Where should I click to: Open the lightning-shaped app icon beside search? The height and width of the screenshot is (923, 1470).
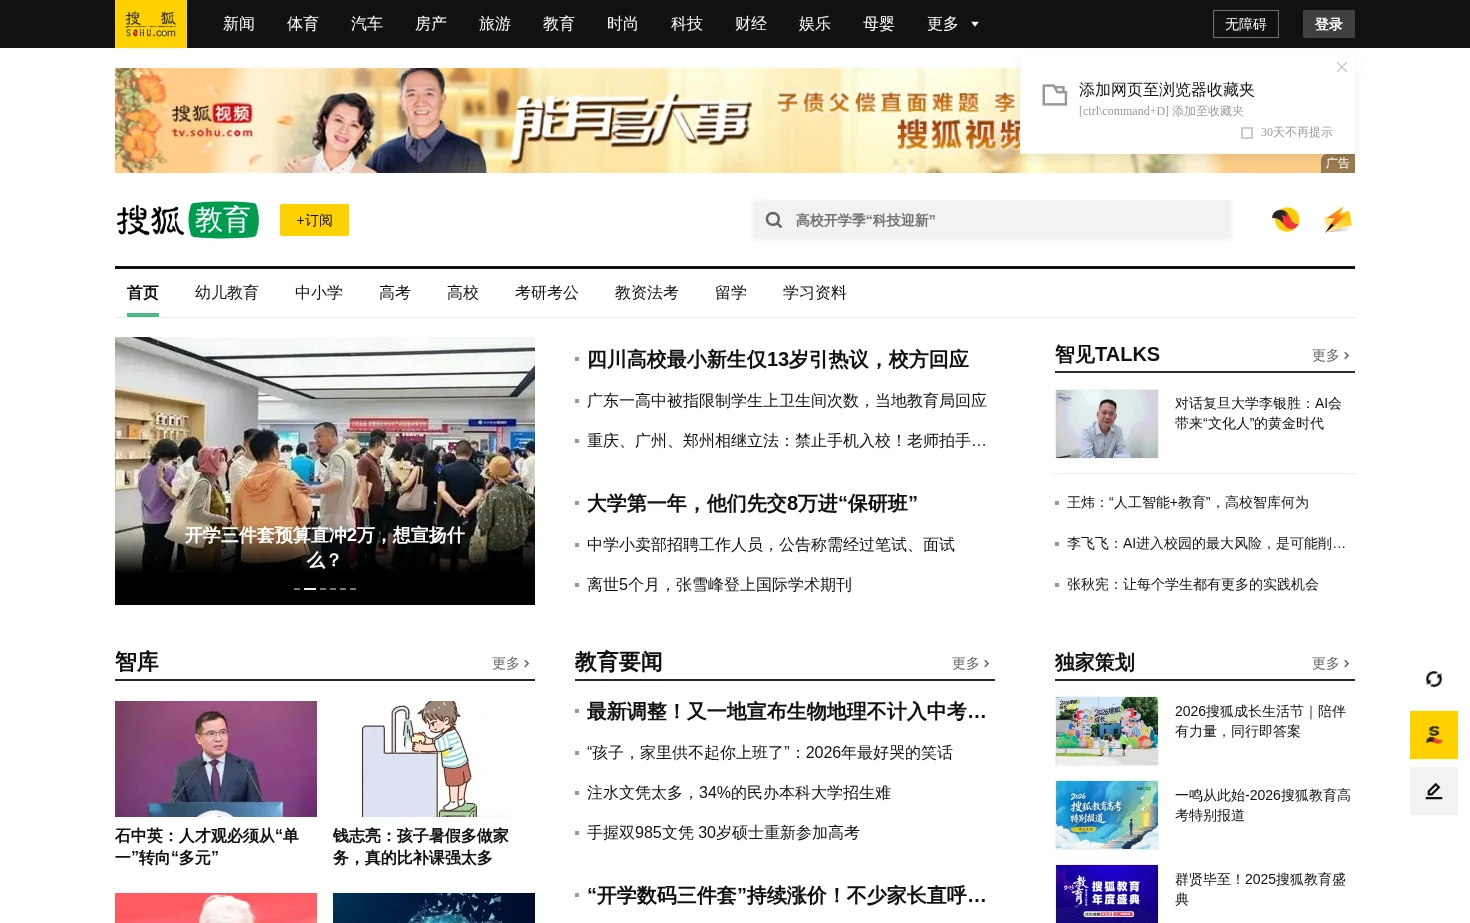(x=1338, y=220)
